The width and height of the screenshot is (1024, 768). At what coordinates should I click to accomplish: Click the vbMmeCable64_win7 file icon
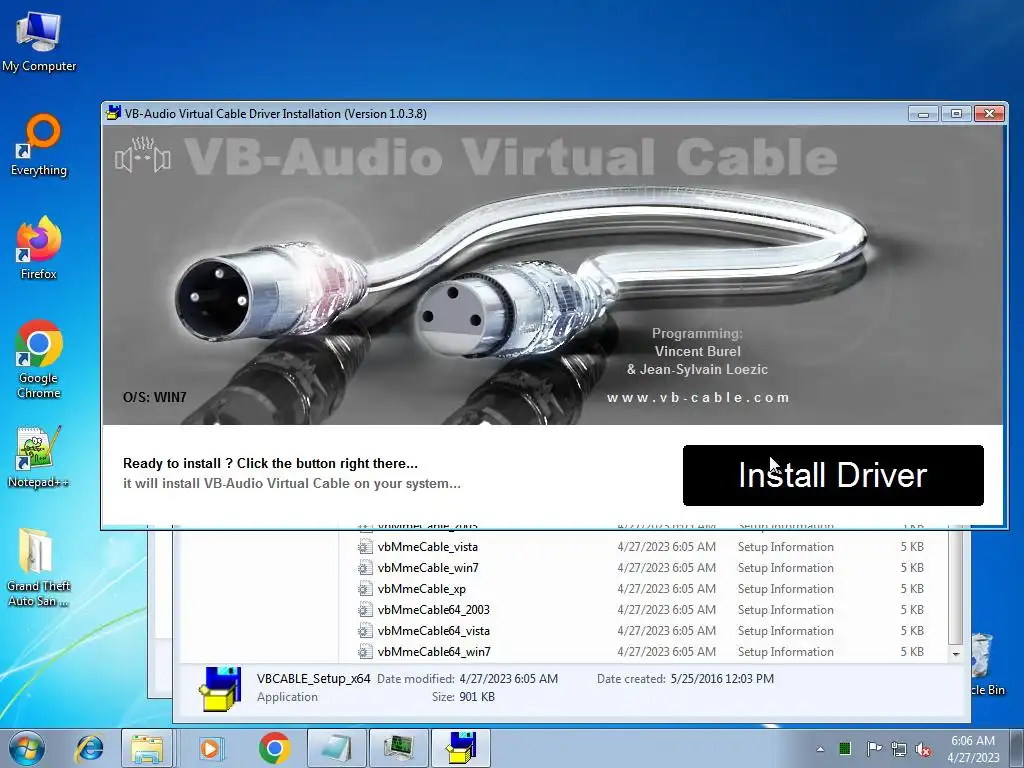tap(365, 651)
